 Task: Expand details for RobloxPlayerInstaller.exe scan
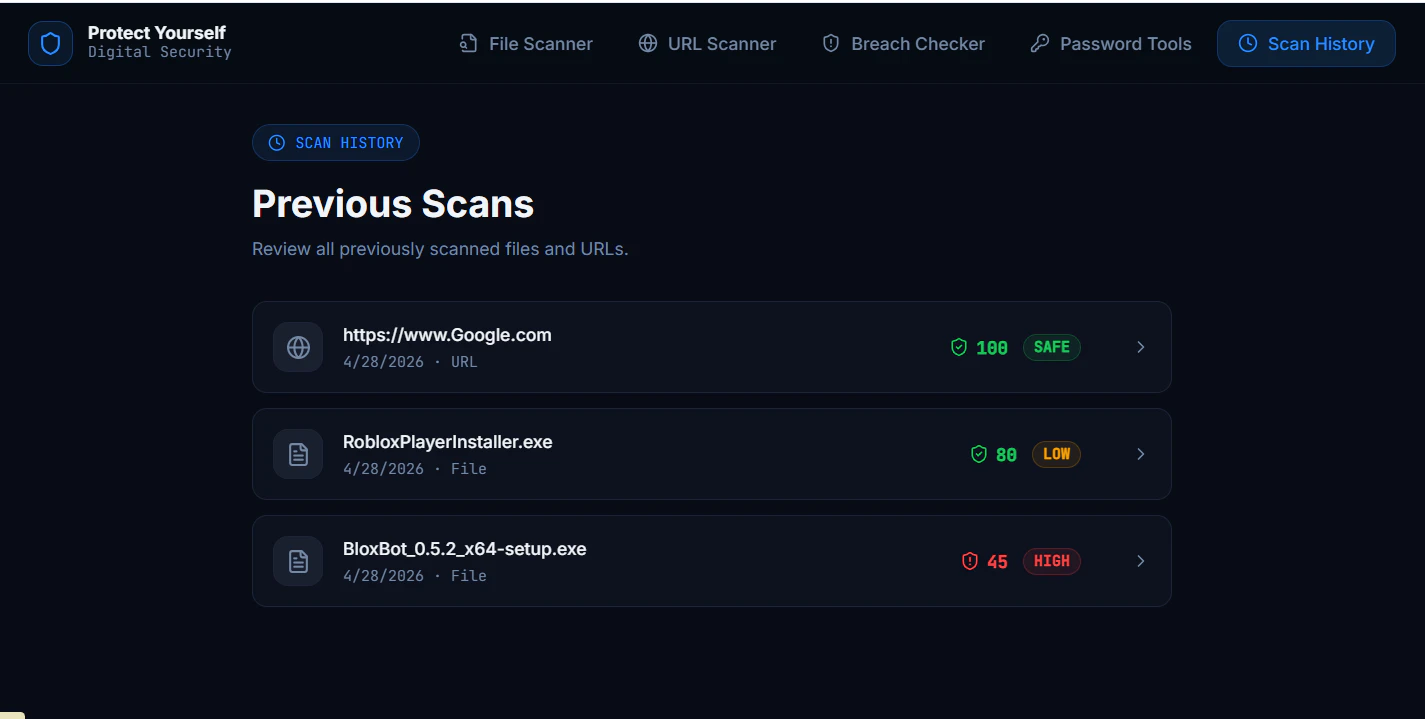(x=1140, y=454)
